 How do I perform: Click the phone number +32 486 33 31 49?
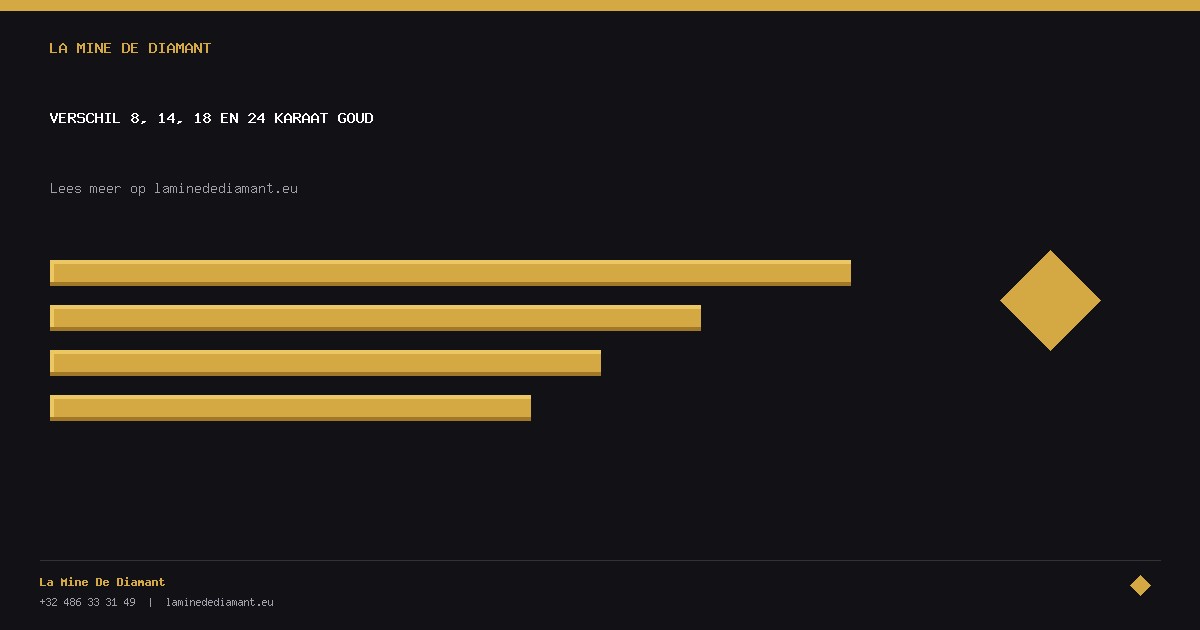click(x=87, y=602)
